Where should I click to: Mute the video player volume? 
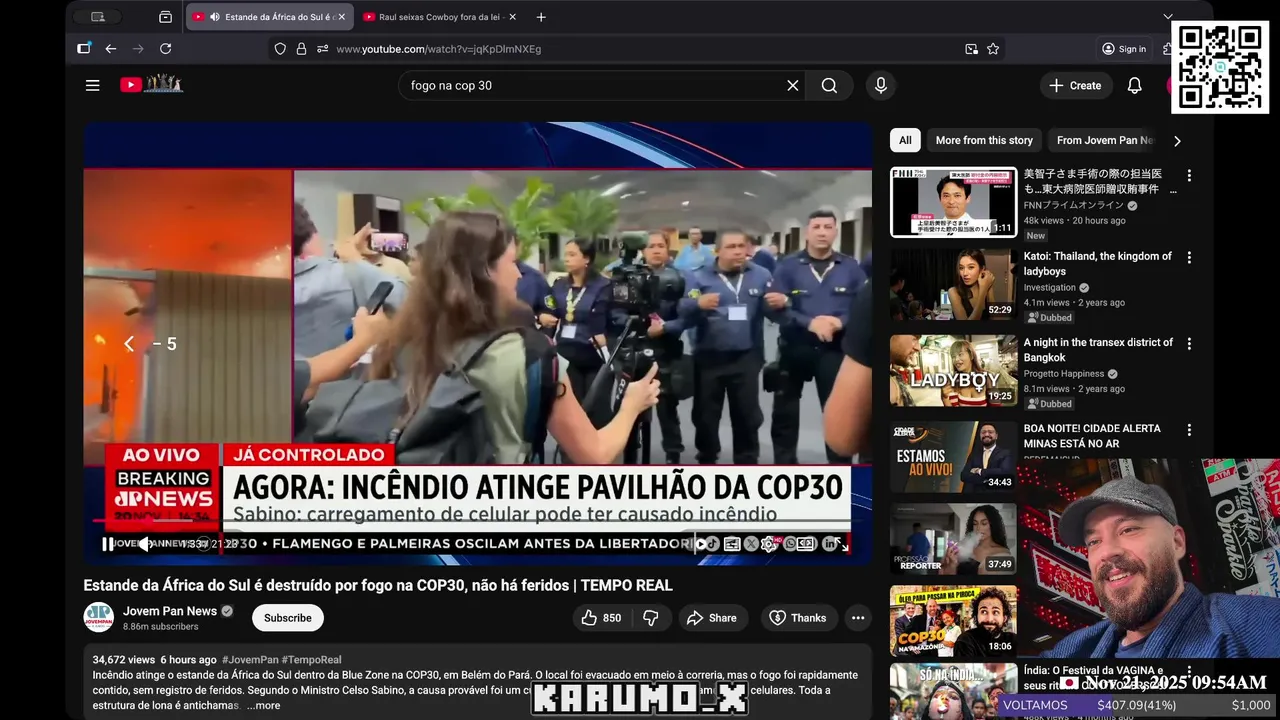(x=145, y=544)
